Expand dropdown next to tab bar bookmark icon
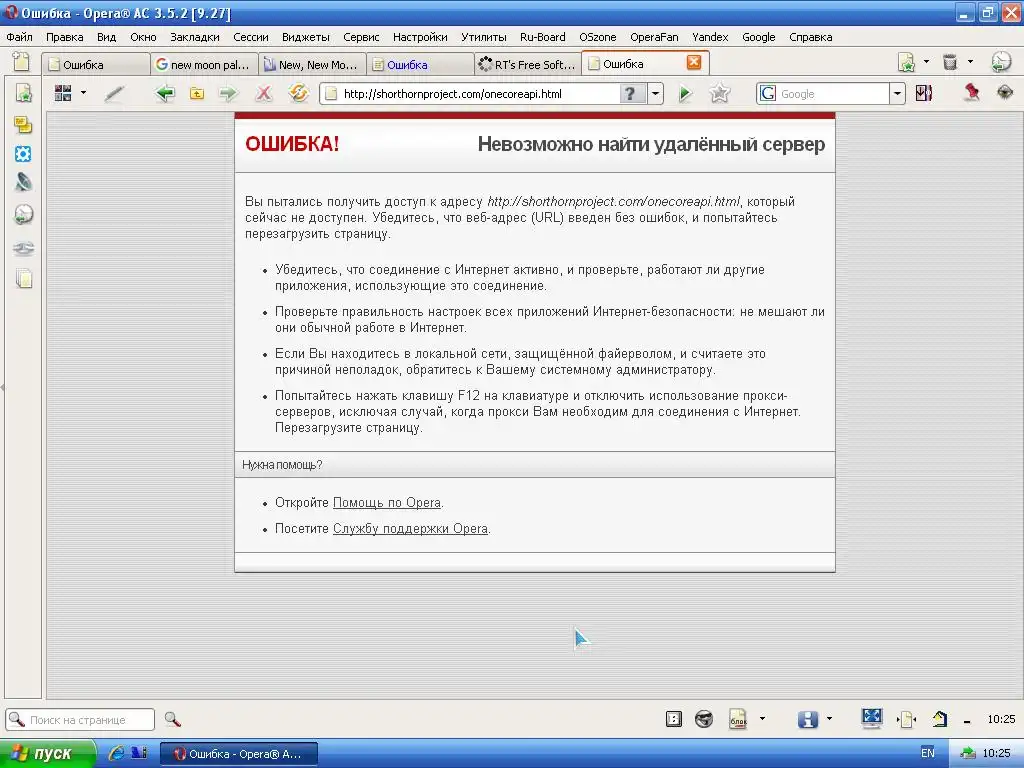This screenshot has width=1024, height=768. click(926, 61)
